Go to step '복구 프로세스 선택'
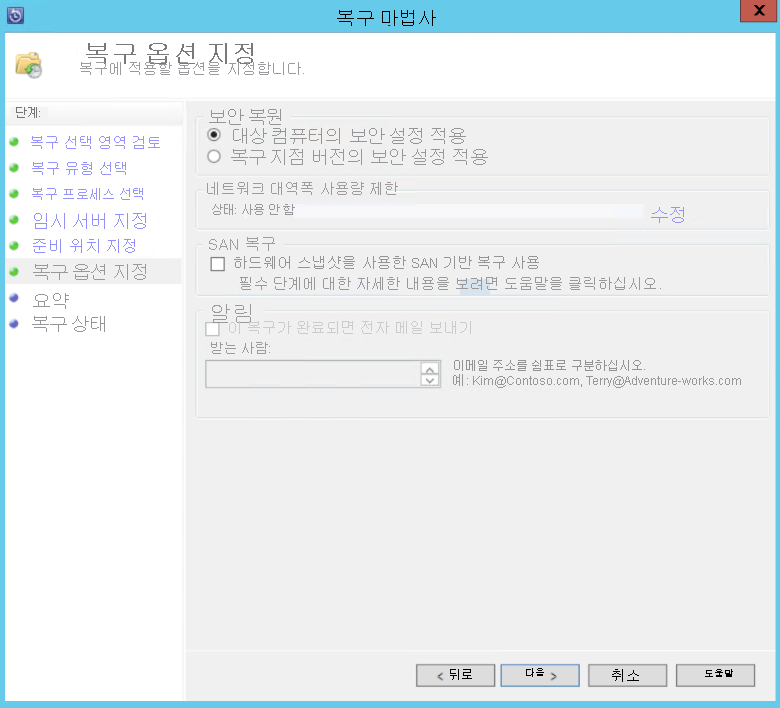This screenshot has height=708, width=780. [x=88, y=194]
